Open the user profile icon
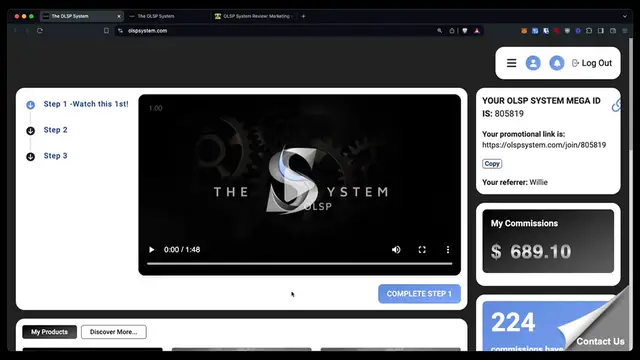 pyautogui.click(x=533, y=63)
